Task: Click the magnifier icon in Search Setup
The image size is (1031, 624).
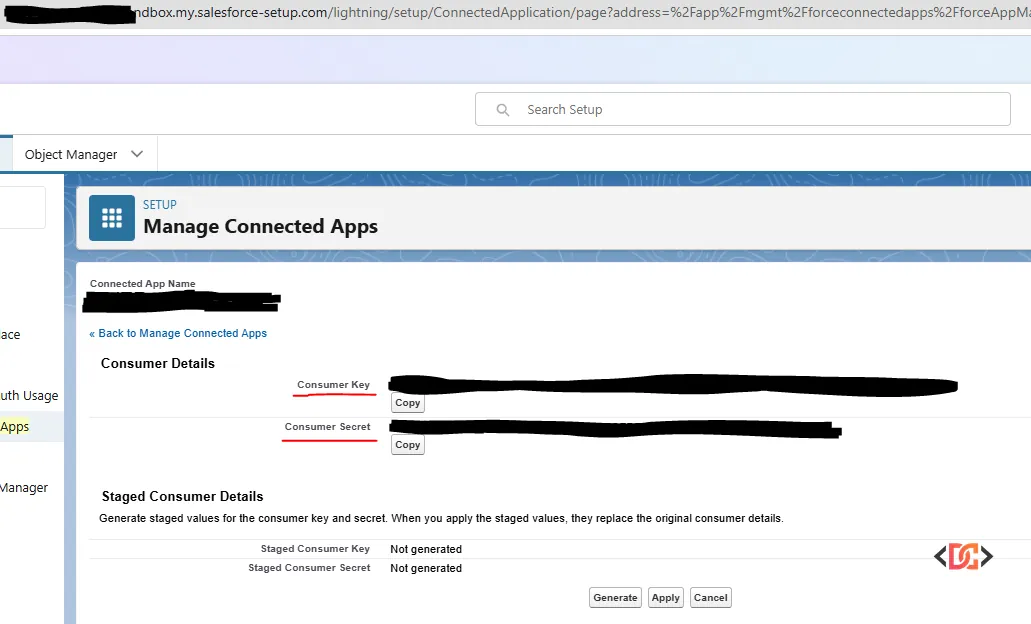Action: (x=503, y=110)
